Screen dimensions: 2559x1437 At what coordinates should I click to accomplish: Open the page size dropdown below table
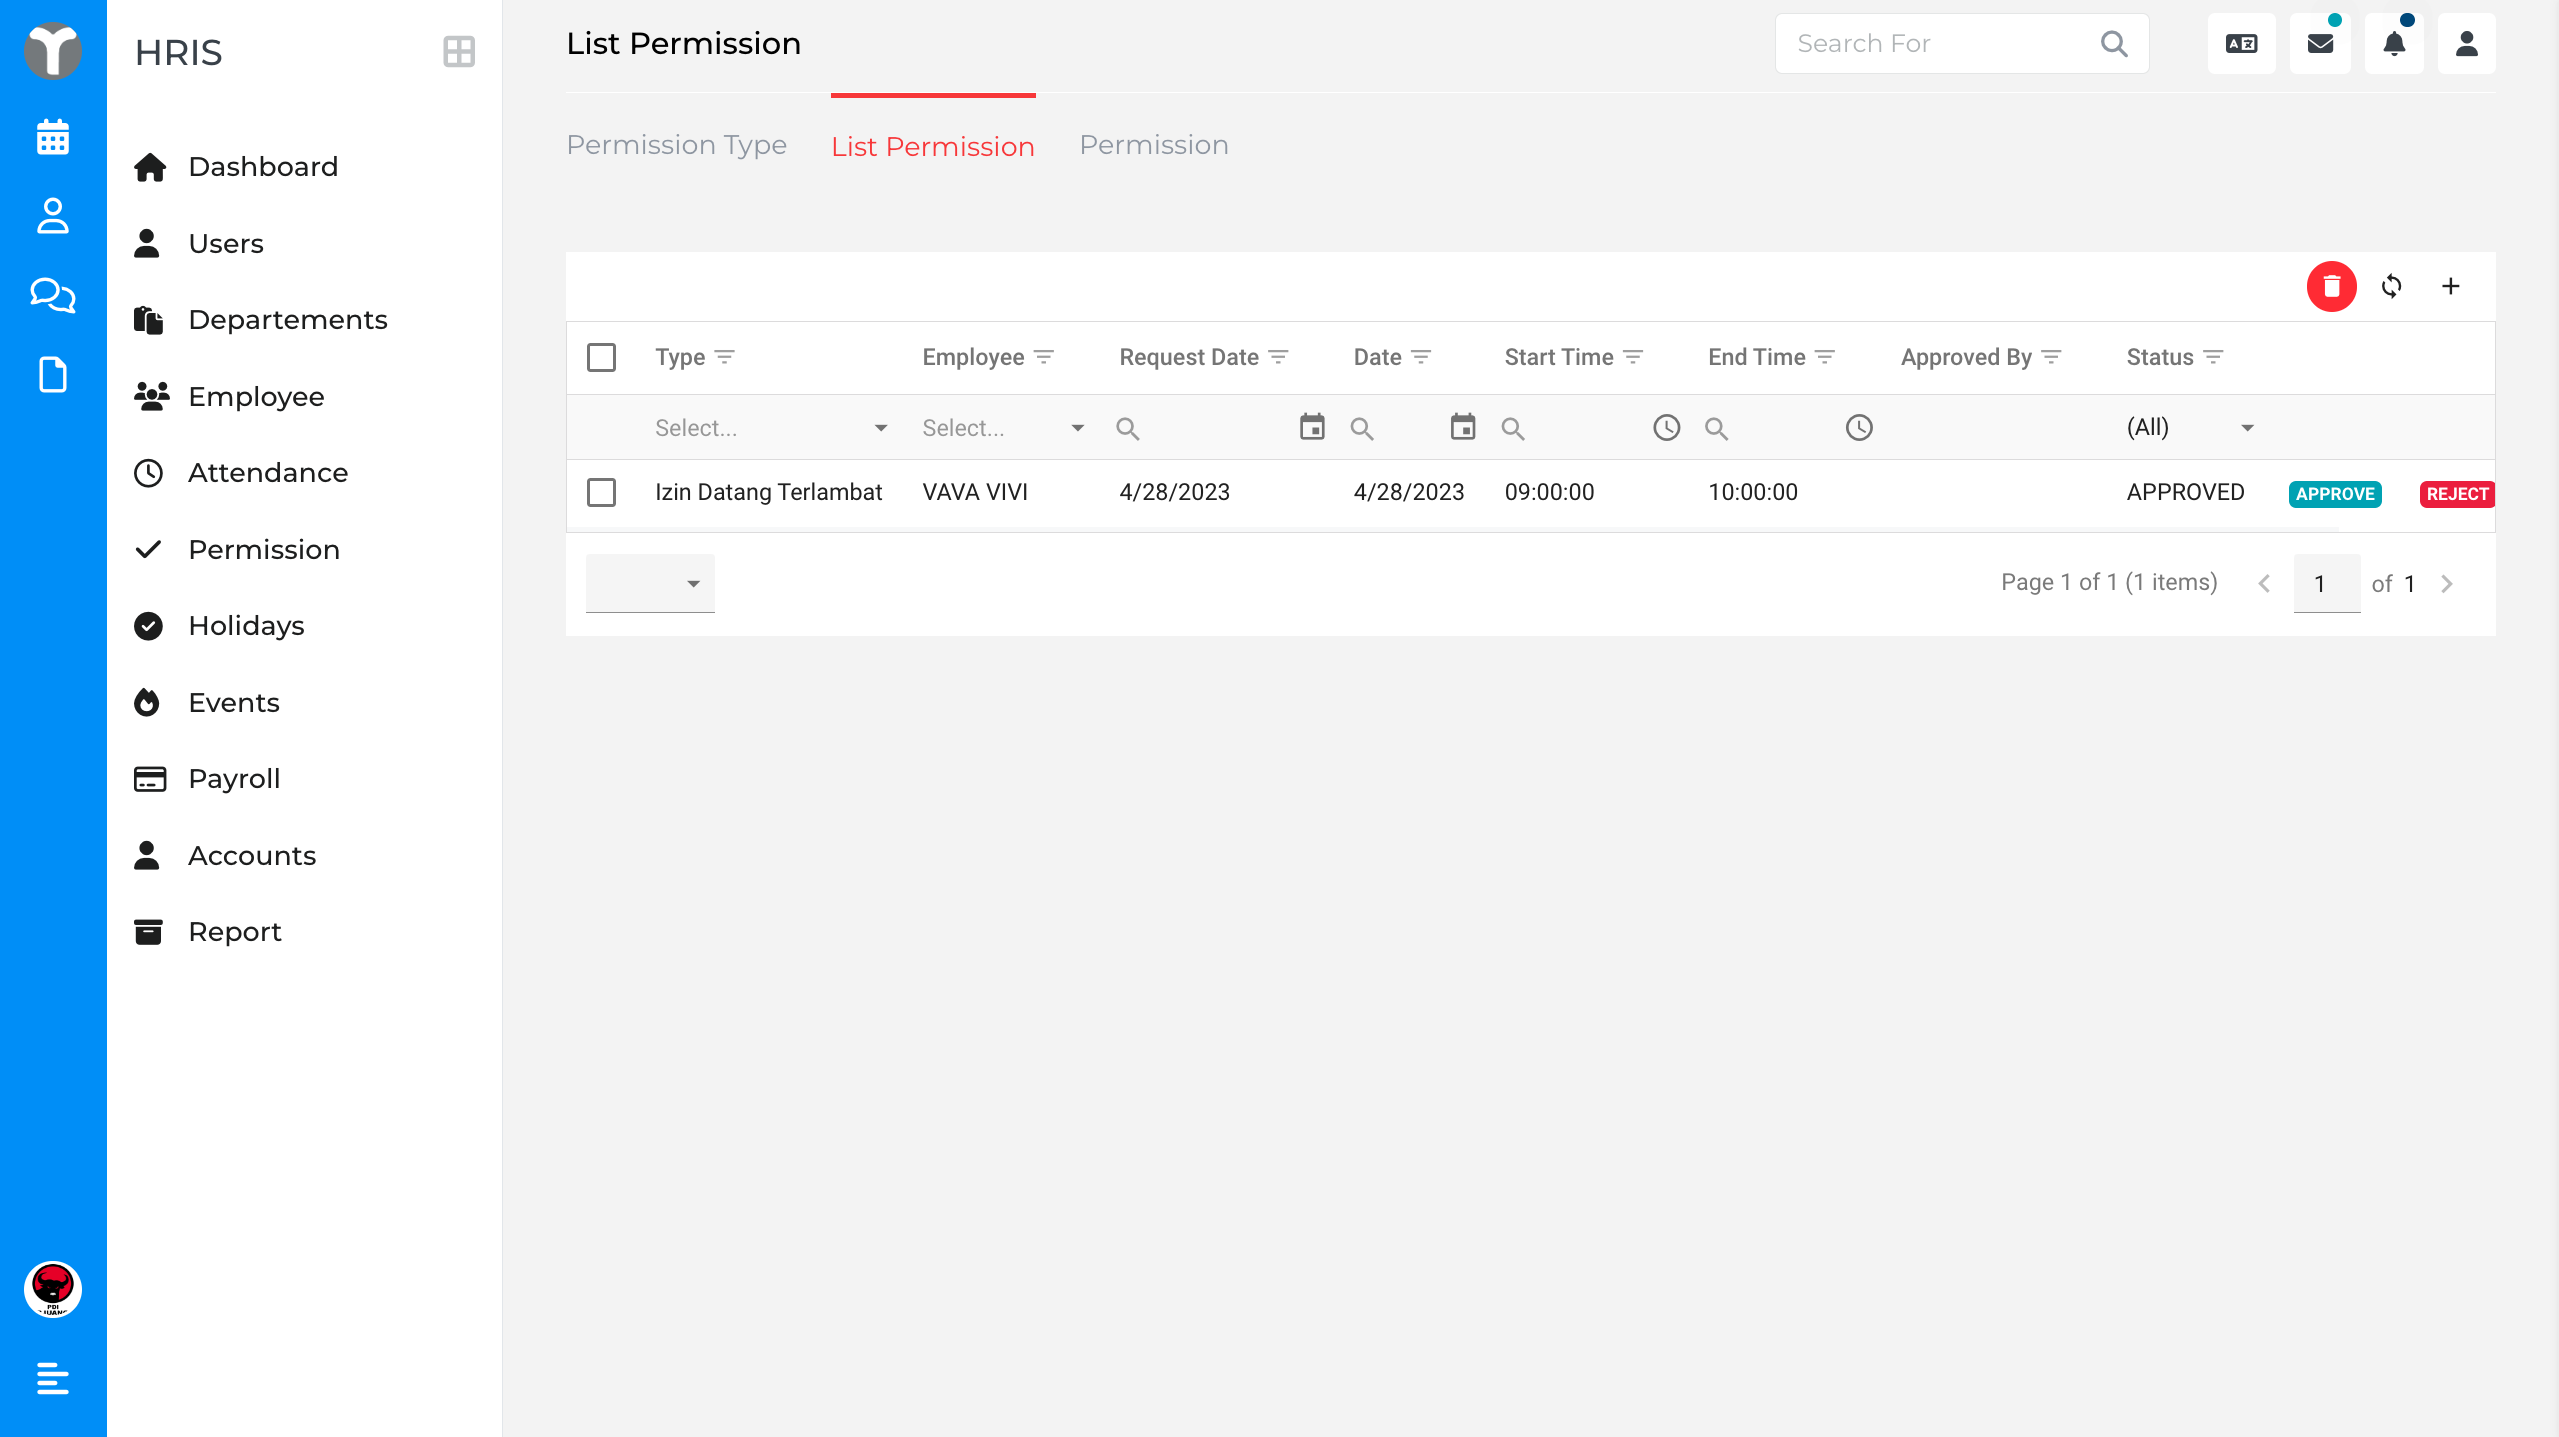tap(650, 583)
